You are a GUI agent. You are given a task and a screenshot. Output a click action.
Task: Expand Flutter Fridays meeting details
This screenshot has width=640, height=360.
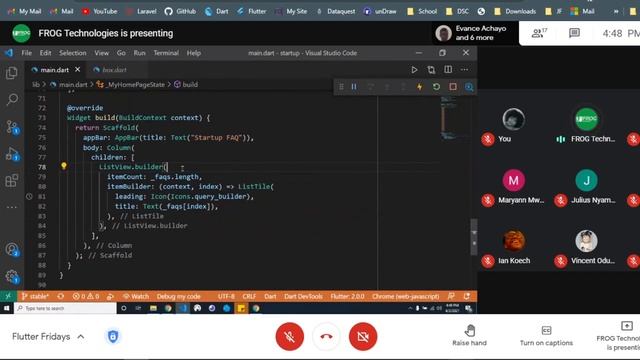(49, 337)
